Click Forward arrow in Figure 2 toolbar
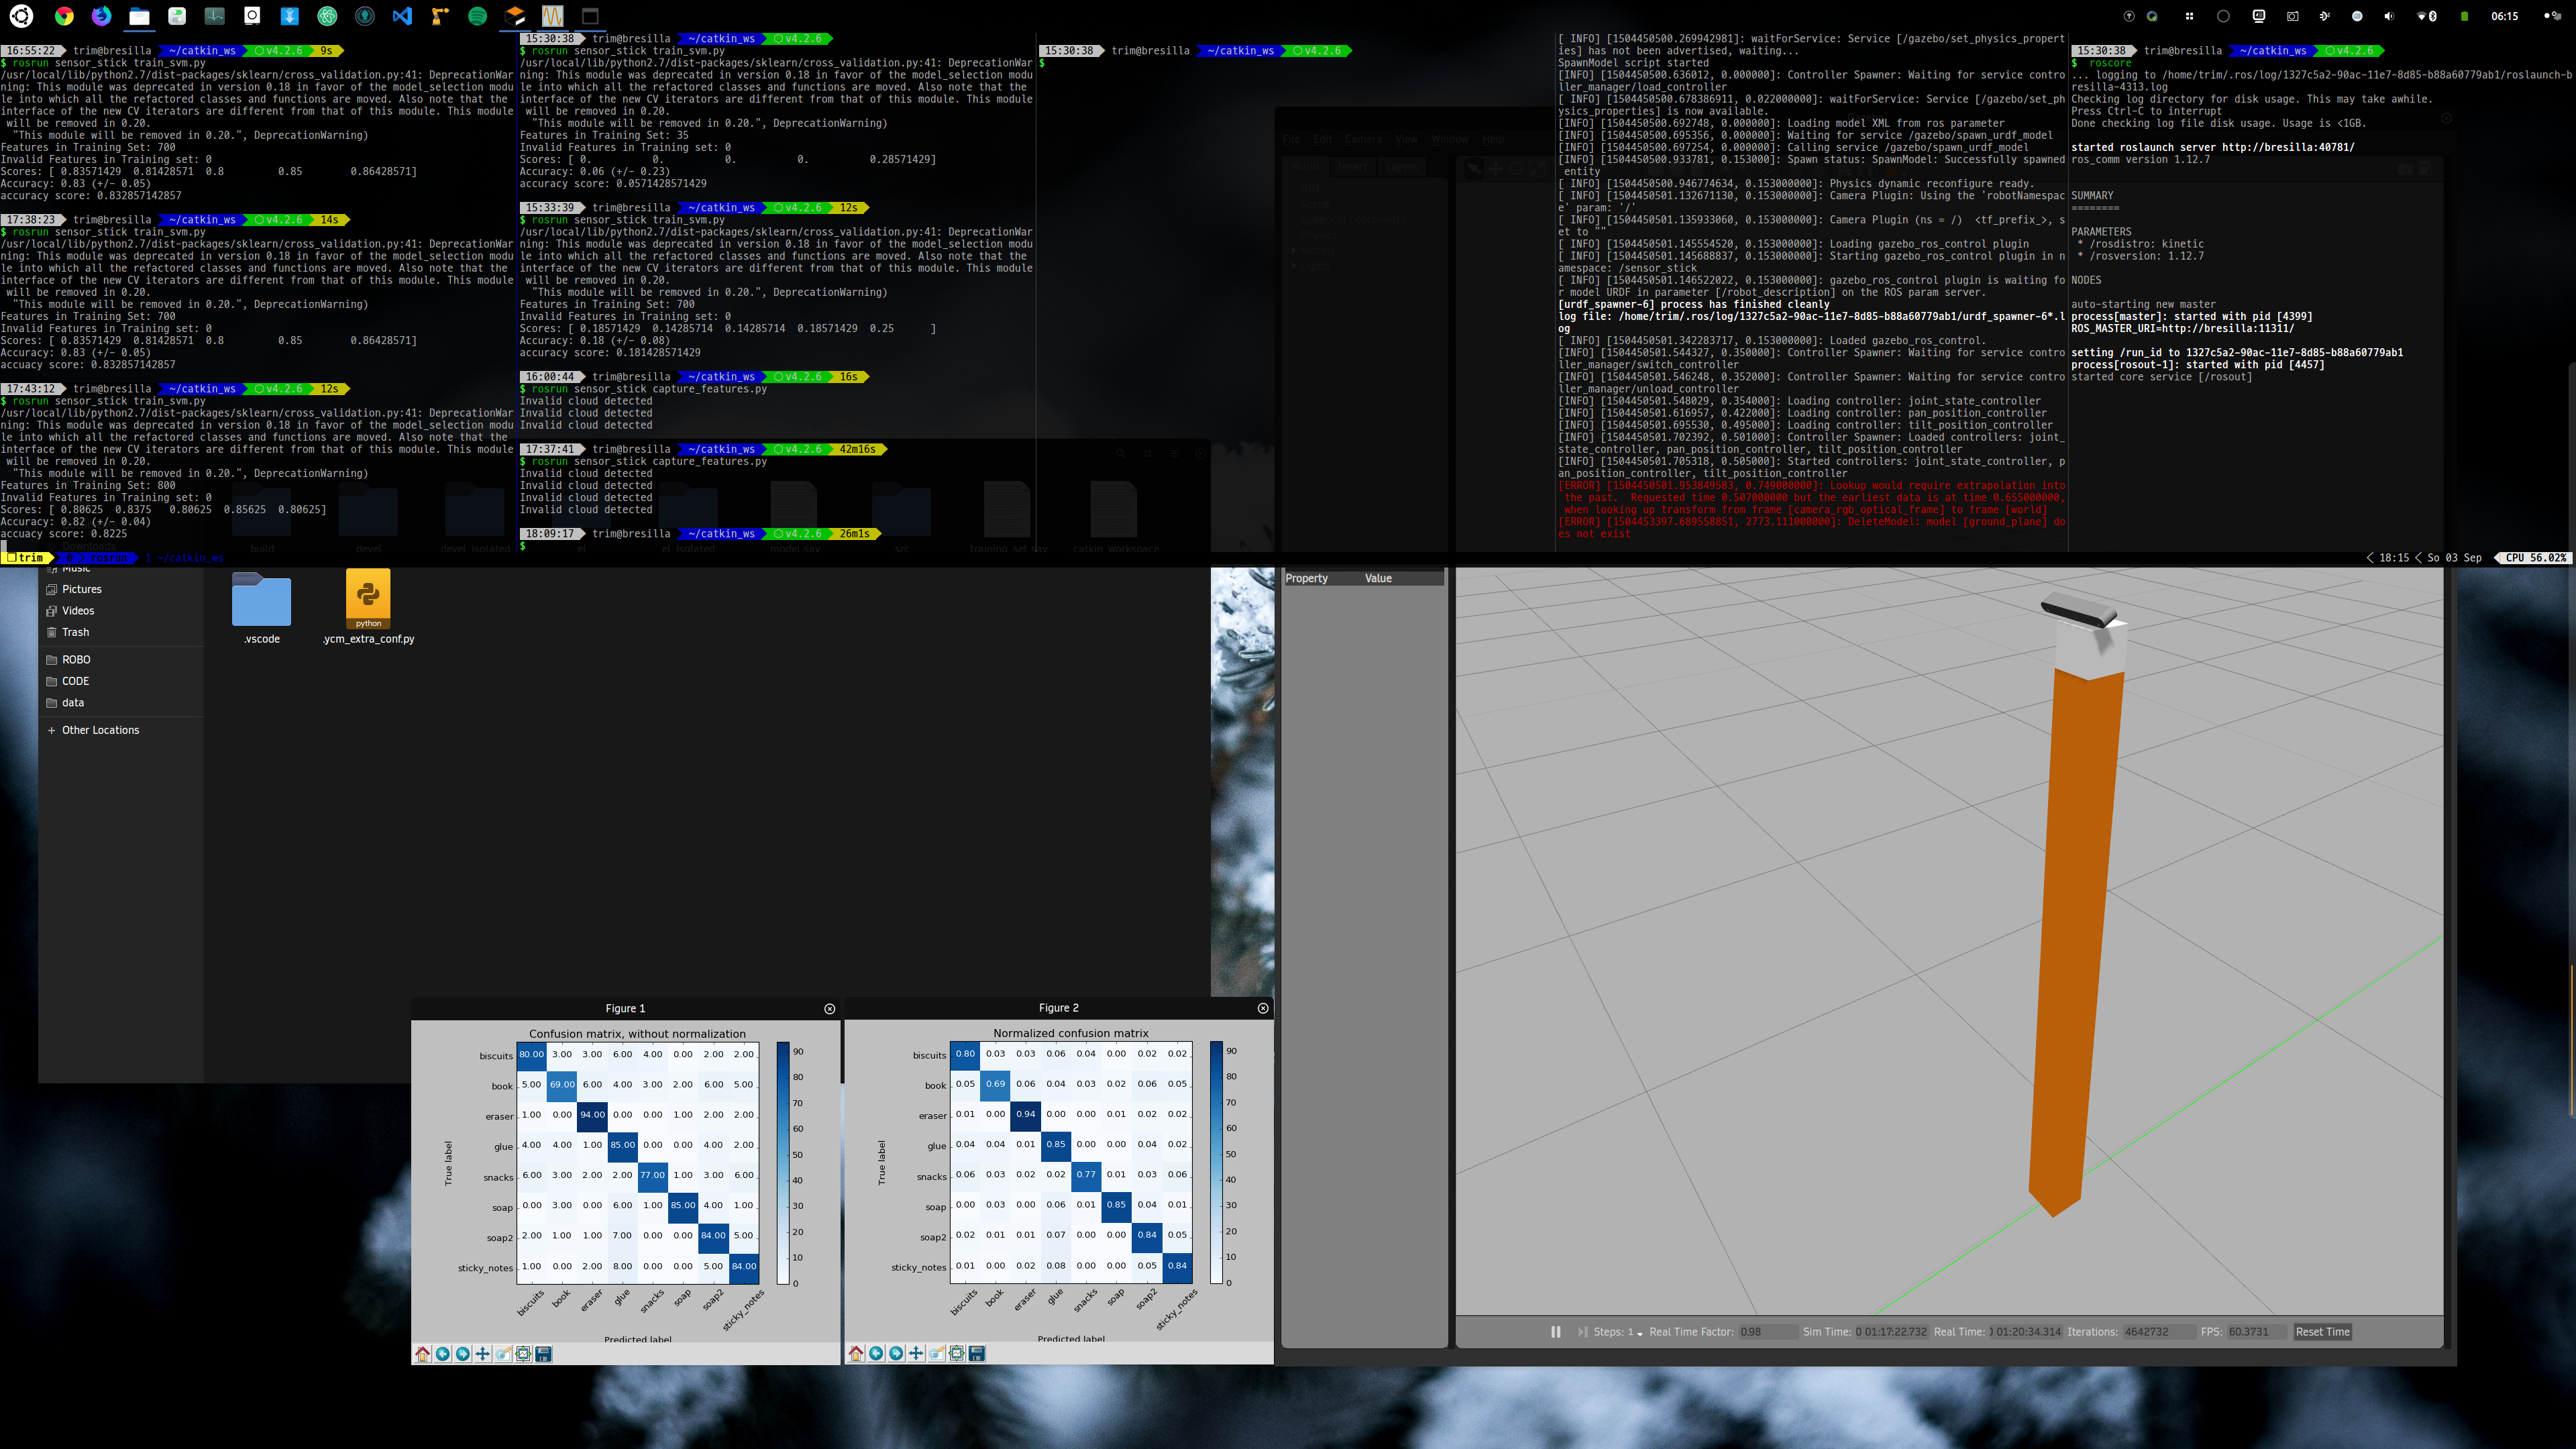Viewport: 2576px width, 1449px height. (x=896, y=1353)
